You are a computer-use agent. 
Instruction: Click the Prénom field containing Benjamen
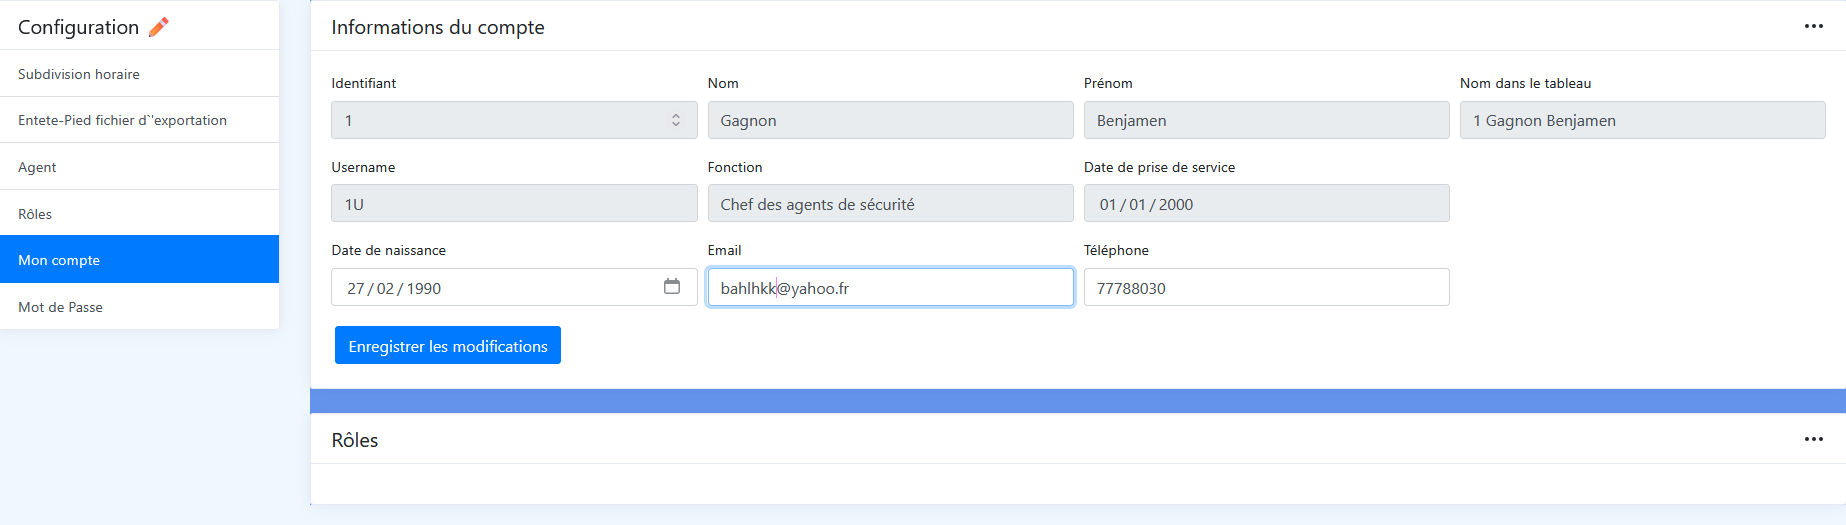(x=1267, y=120)
